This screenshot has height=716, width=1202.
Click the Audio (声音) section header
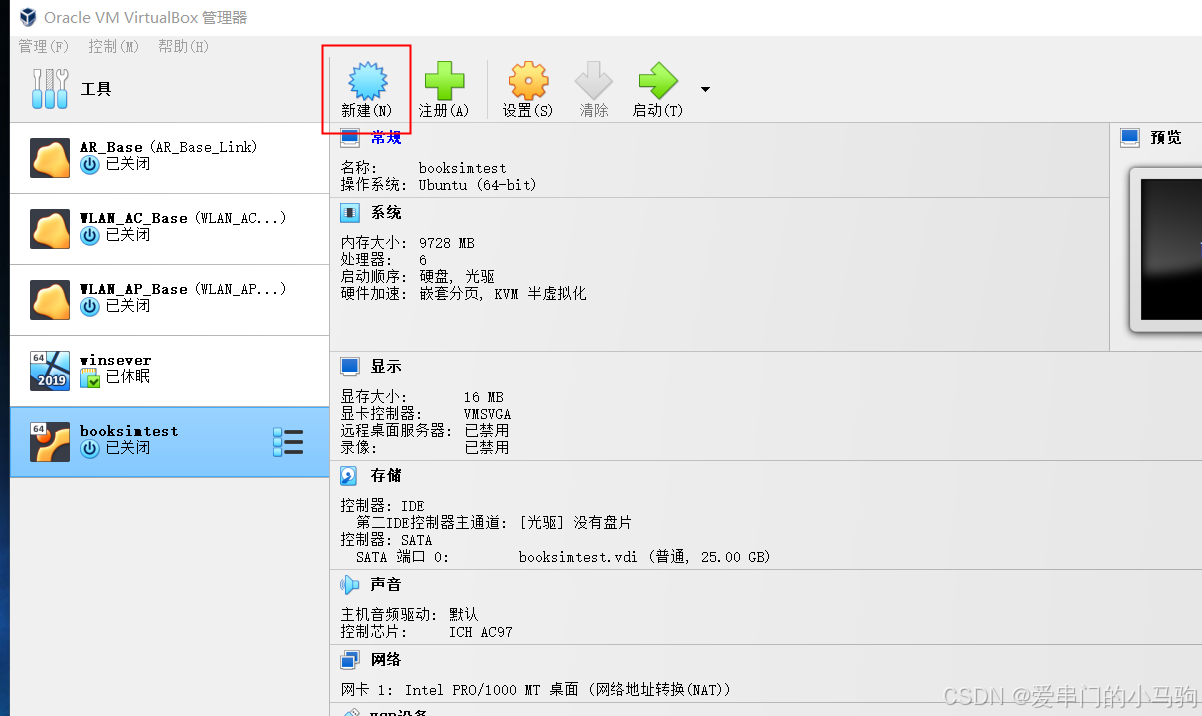click(386, 584)
